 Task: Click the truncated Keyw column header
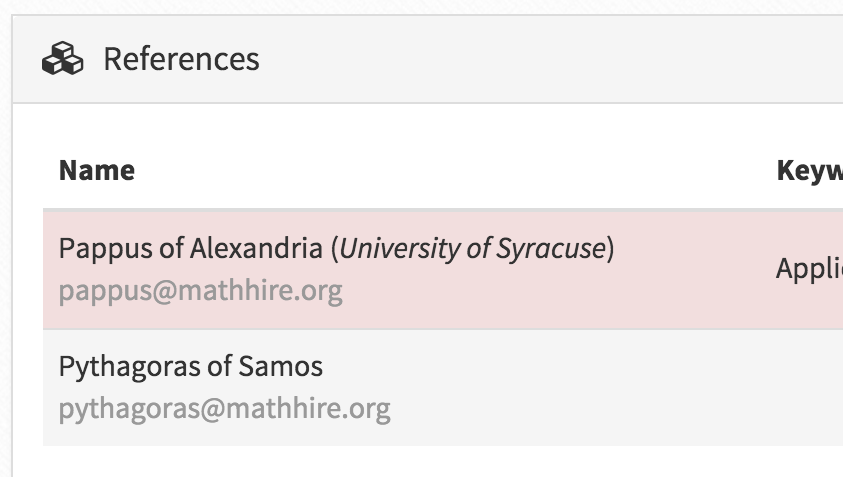809,170
